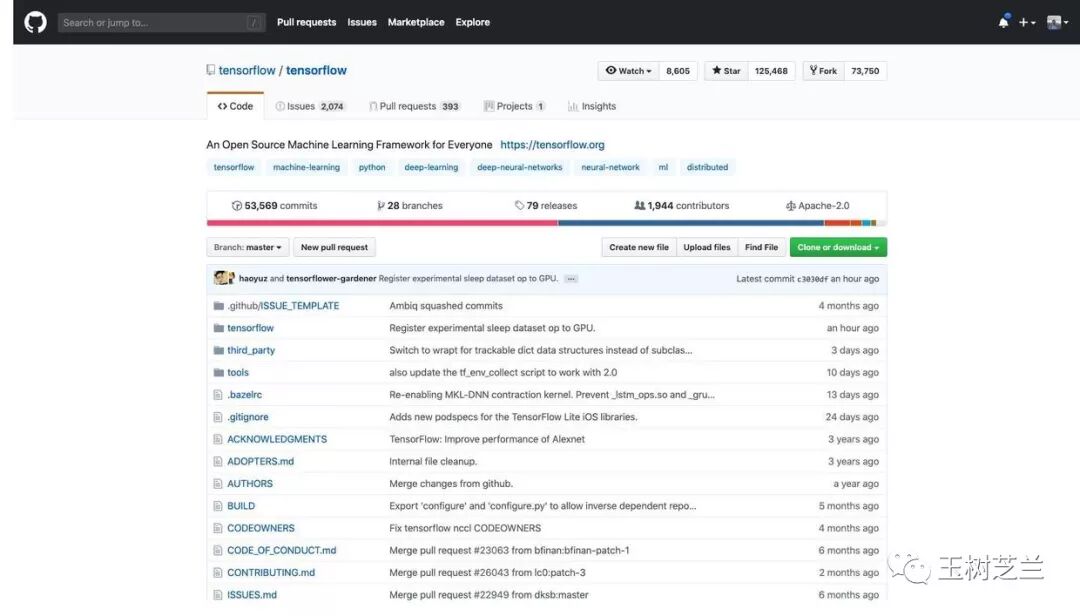The width and height of the screenshot is (1080, 616).
Task: Open the ACKNOWLEDGMENTS file
Action: (277, 439)
